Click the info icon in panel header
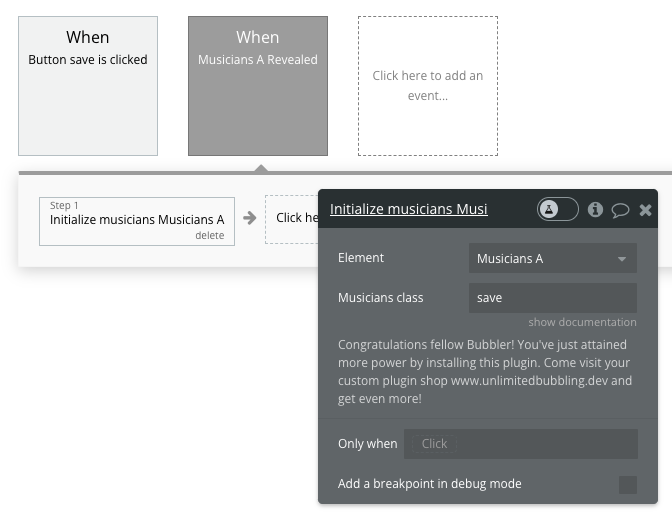The height and width of the screenshot is (530, 672). pos(595,210)
